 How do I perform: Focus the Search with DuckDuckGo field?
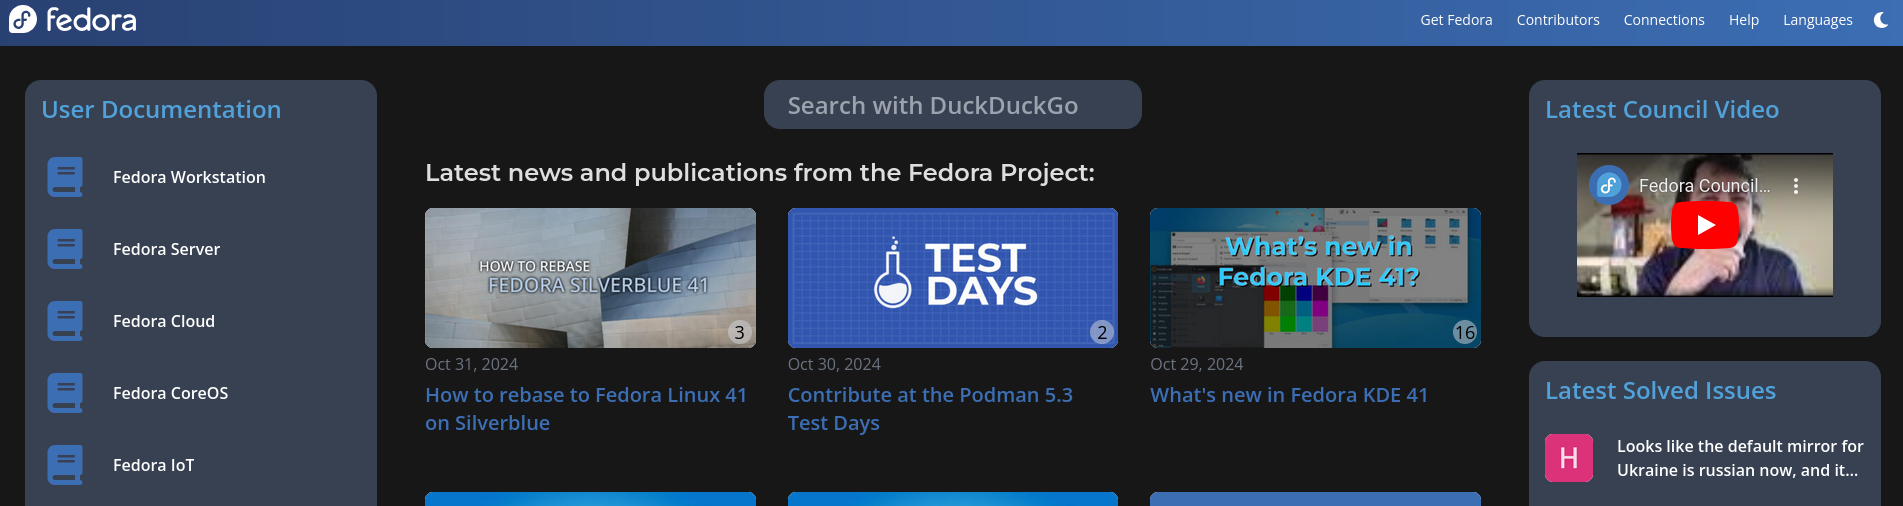952,105
